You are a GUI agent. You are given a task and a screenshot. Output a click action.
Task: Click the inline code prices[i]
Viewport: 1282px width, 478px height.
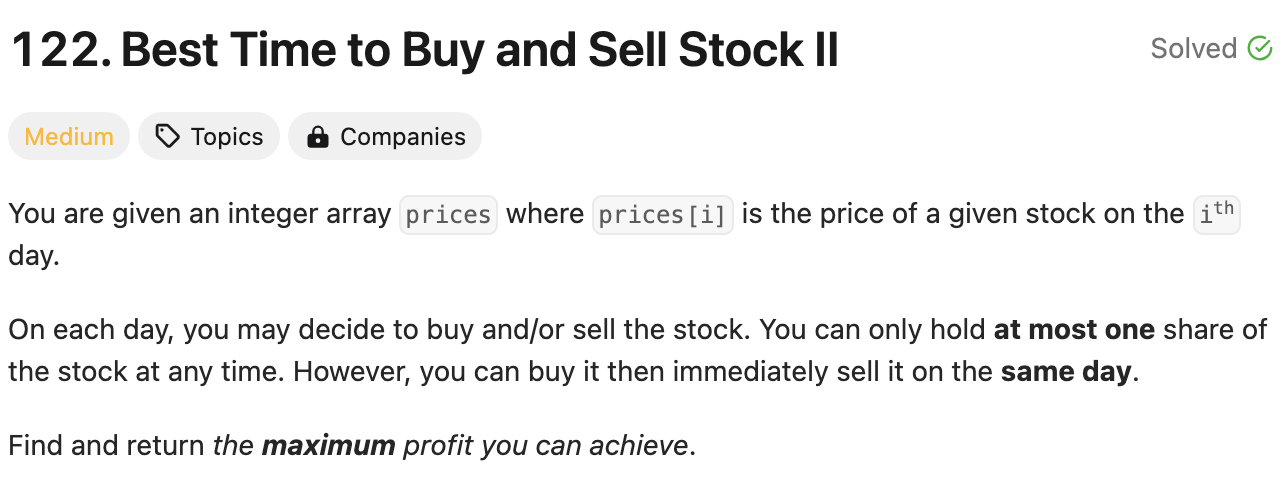coord(663,215)
